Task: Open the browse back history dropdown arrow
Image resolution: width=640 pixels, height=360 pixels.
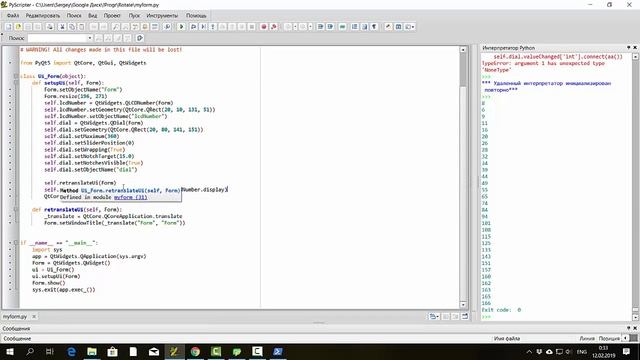Action: click(x=295, y=27)
